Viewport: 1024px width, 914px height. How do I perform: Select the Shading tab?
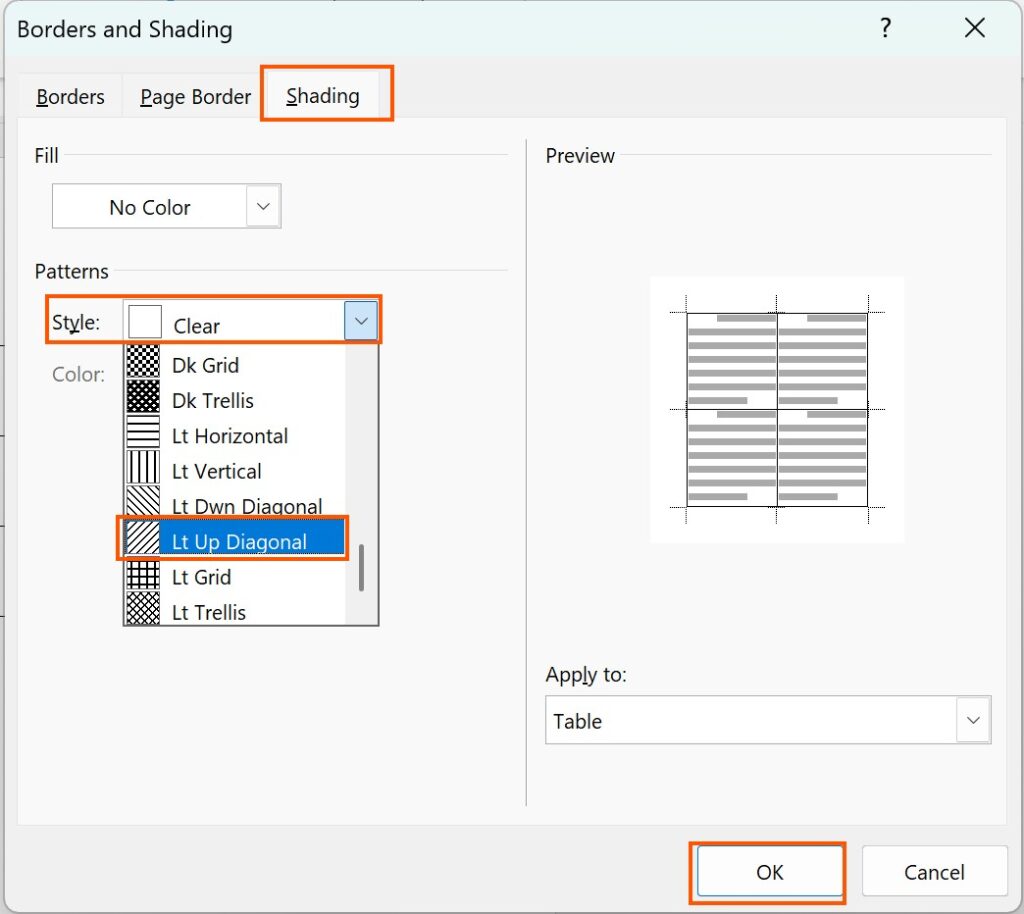pos(322,96)
